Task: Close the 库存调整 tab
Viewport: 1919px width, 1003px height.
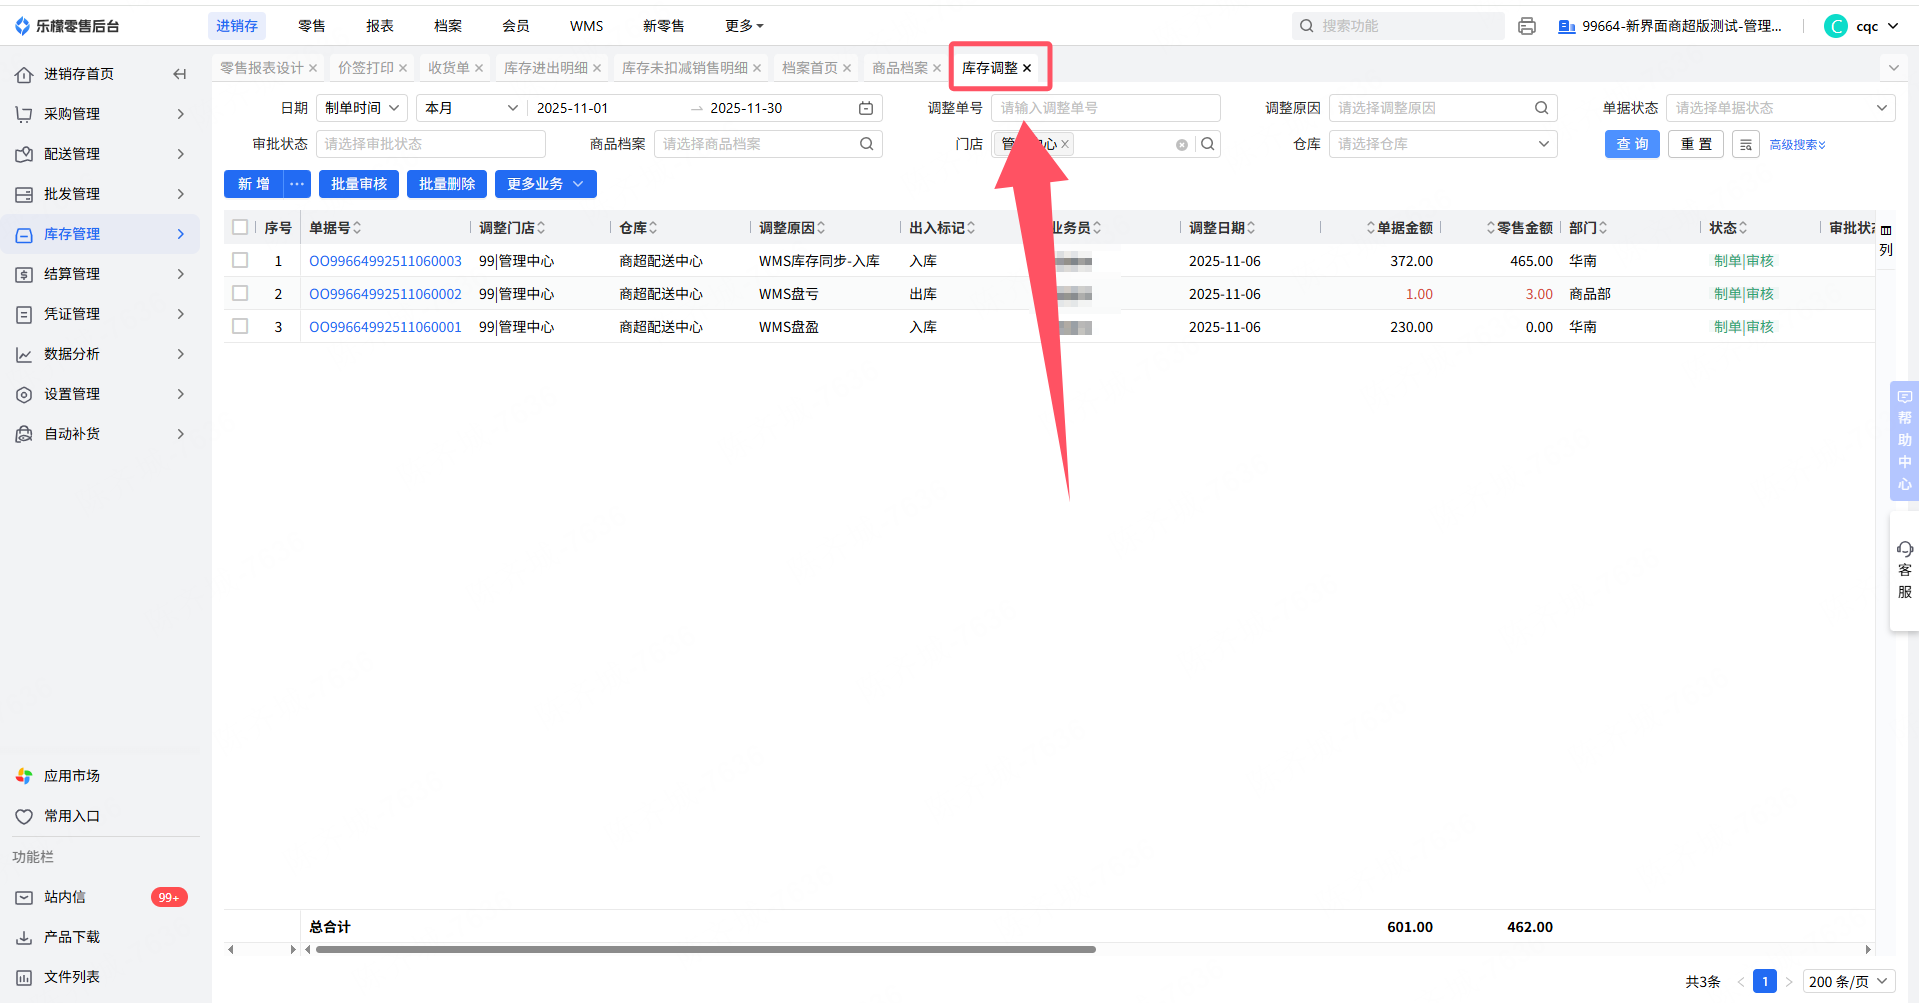Action: (x=1027, y=68)
